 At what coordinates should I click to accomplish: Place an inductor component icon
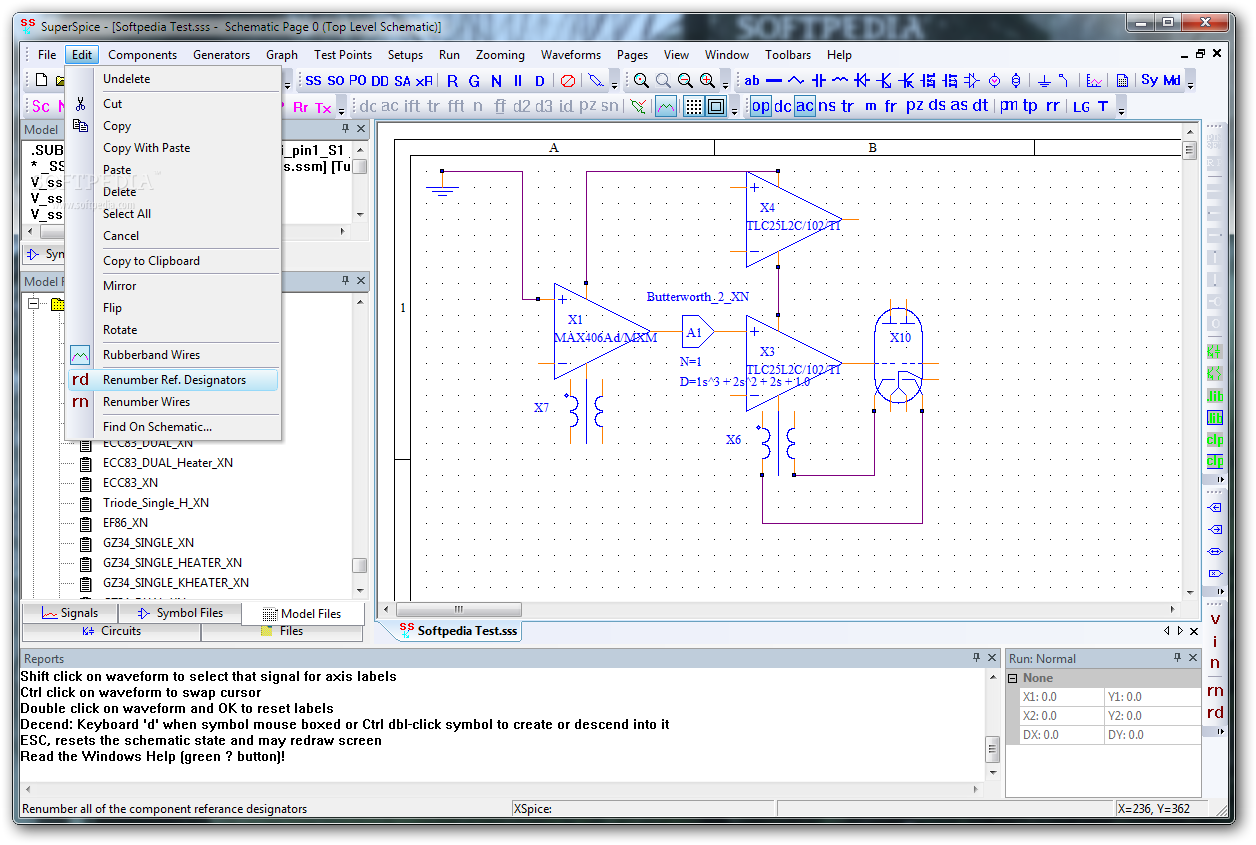tap(840, 81)
